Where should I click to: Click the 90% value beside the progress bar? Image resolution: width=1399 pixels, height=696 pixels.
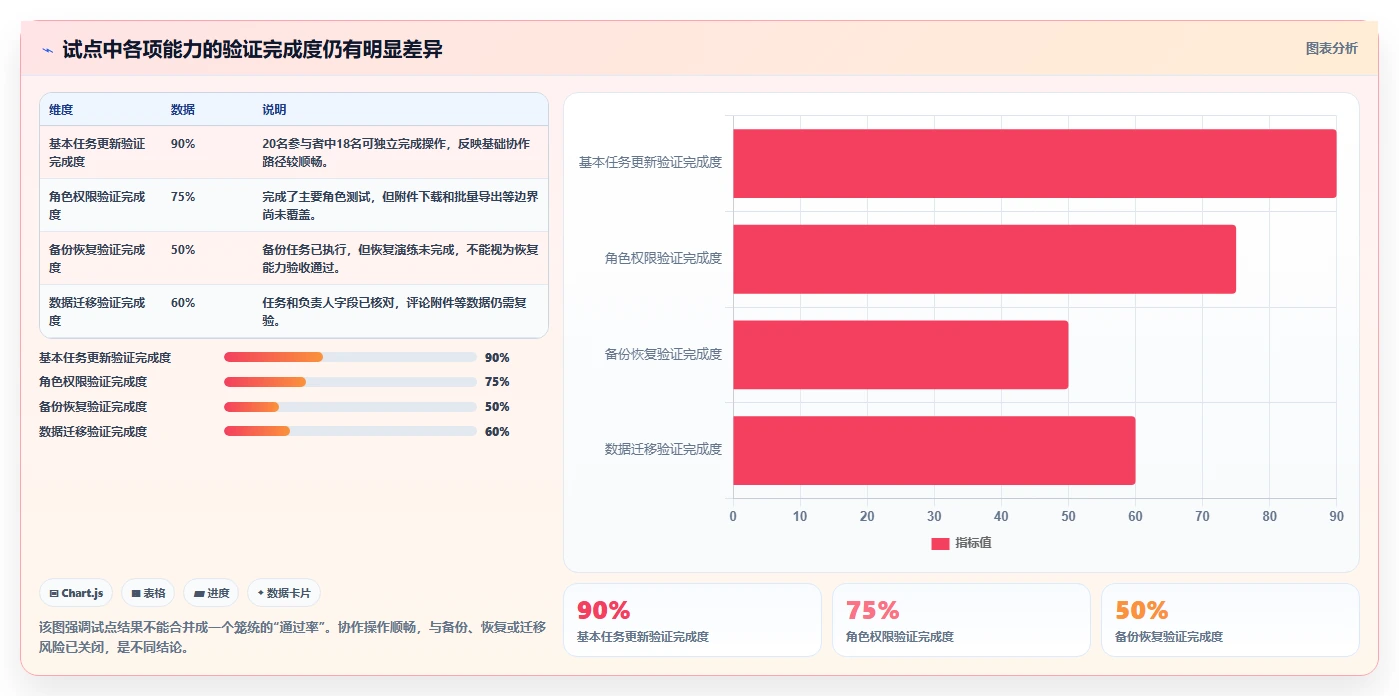(x=497, y=358)
